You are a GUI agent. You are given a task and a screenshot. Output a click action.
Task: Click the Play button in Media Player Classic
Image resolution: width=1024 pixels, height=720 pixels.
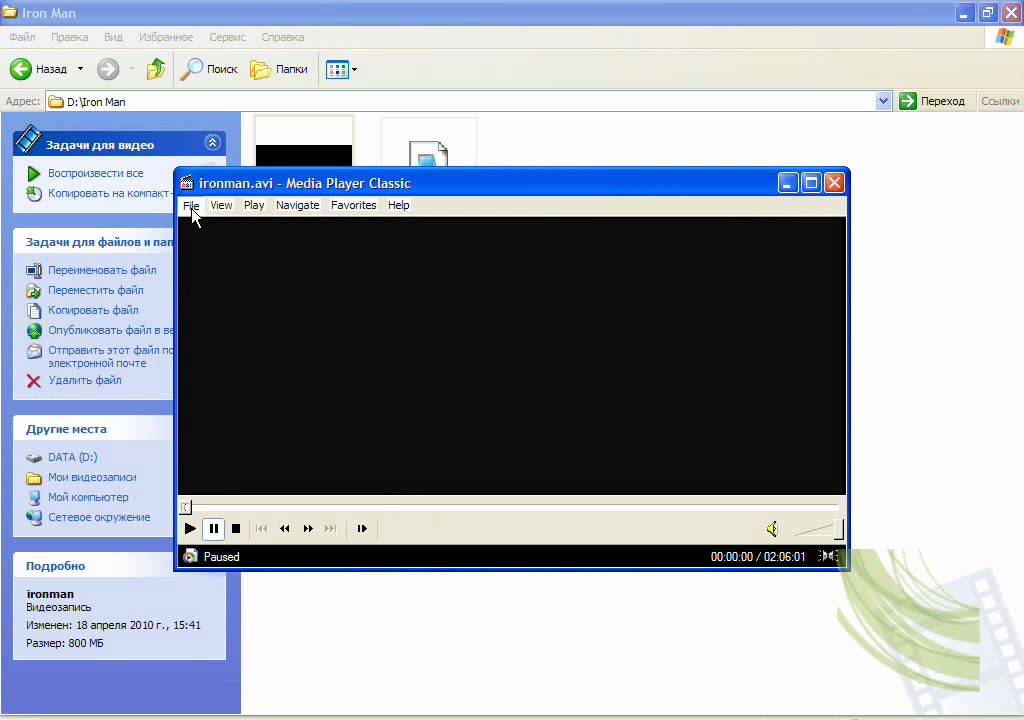click(x=190, y=529)
